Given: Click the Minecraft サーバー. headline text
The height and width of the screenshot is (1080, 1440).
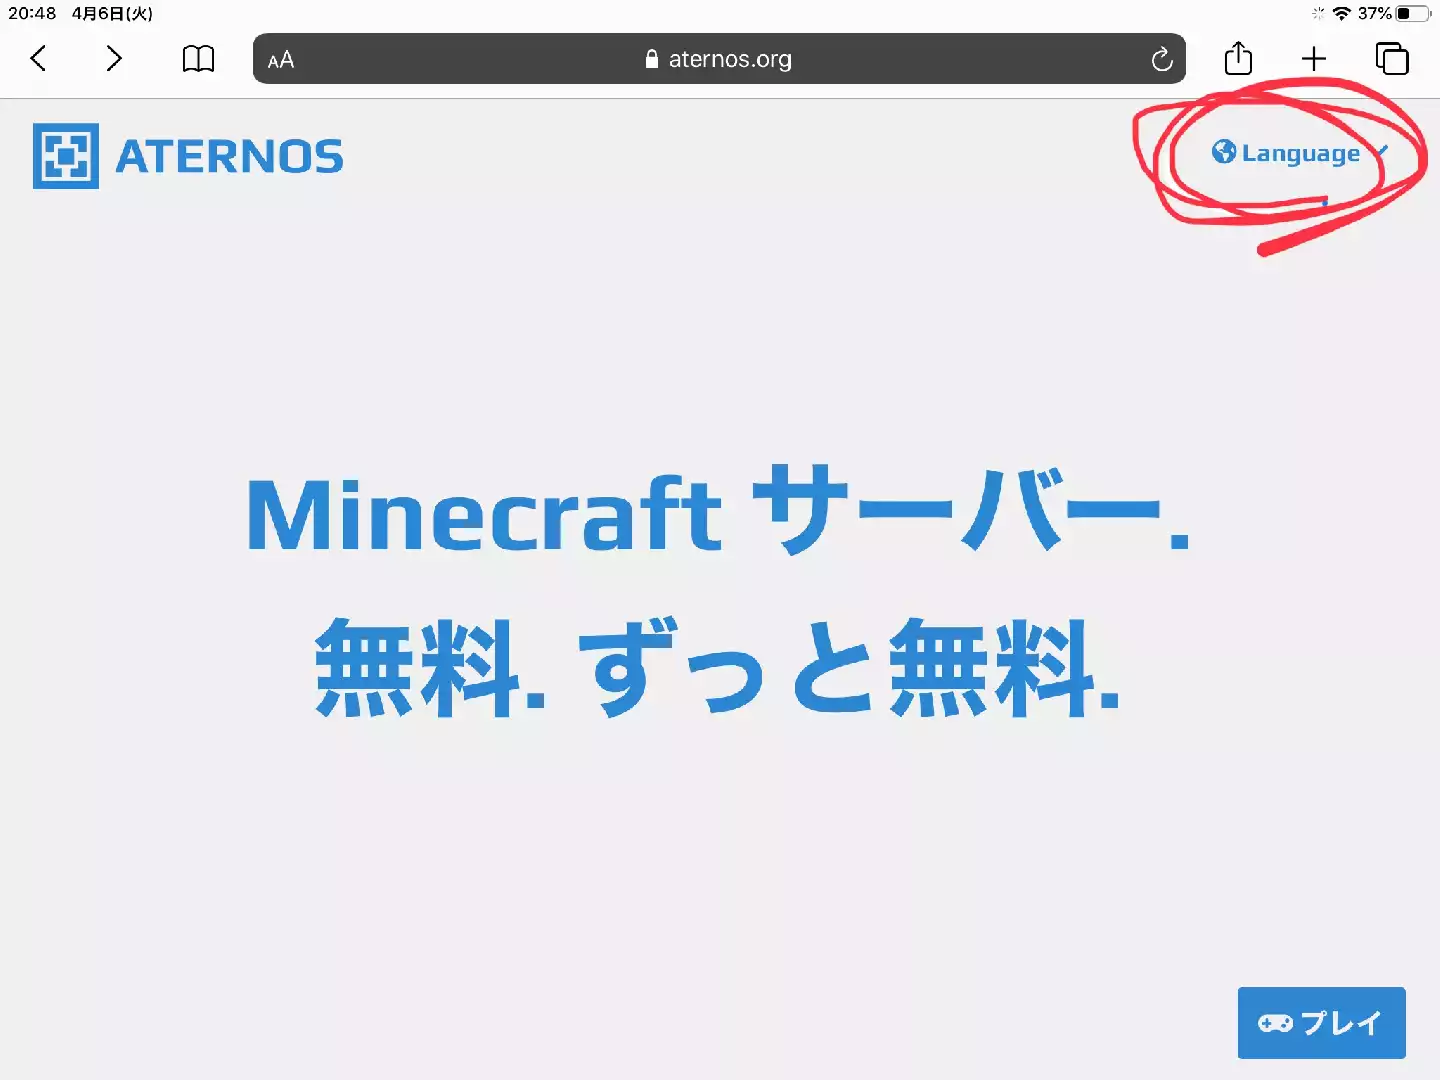Looking at the screenshot, I should 718,512.
